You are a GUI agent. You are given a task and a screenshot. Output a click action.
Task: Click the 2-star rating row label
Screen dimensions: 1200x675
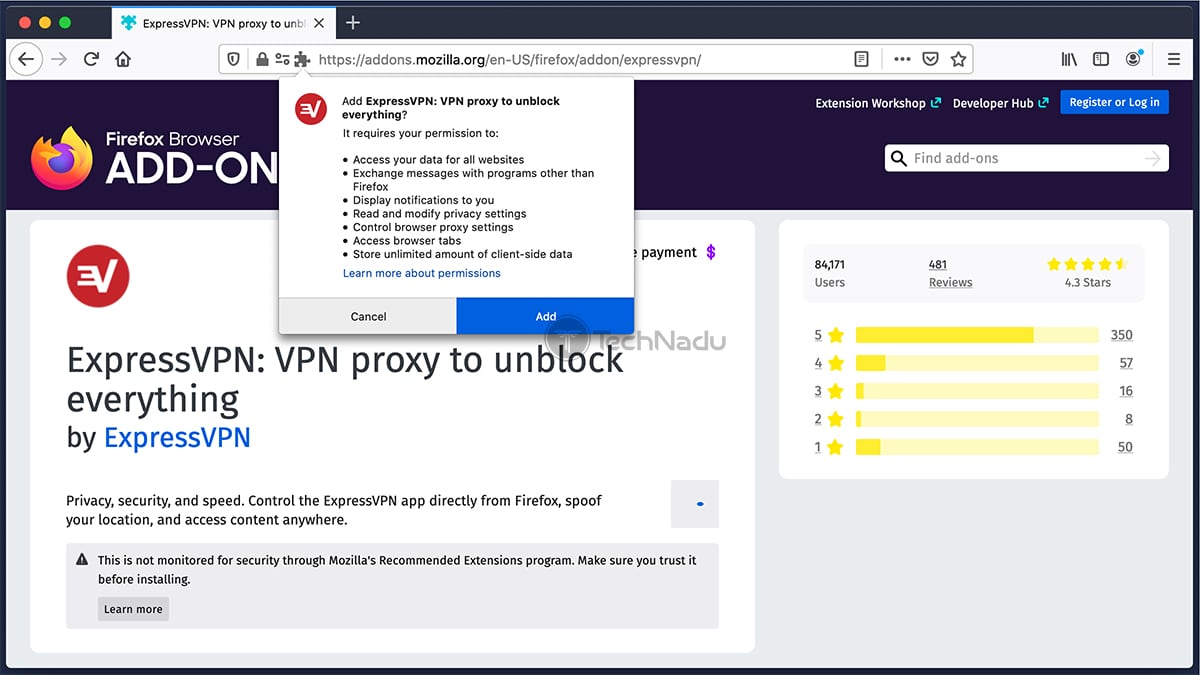pyautogui.click(x=829, y=419)
